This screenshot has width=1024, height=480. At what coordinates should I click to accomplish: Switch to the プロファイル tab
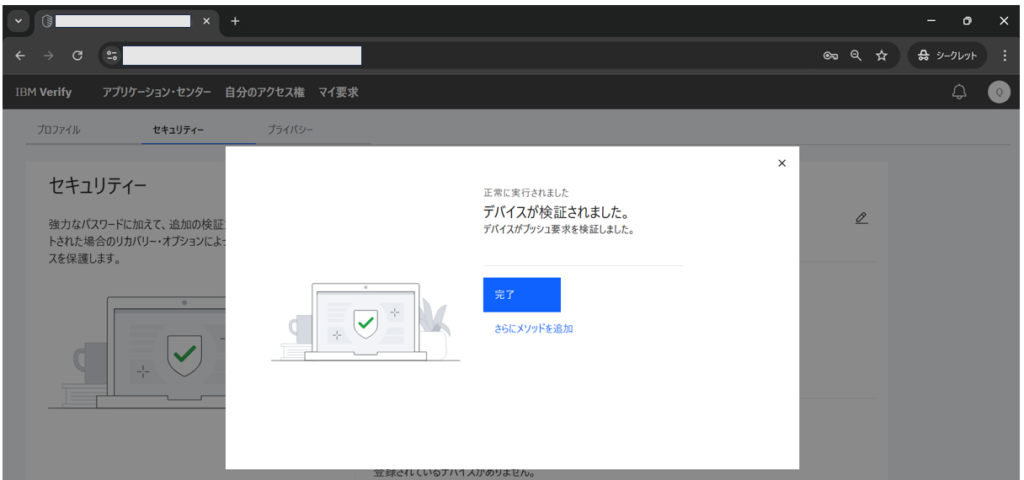59,129
